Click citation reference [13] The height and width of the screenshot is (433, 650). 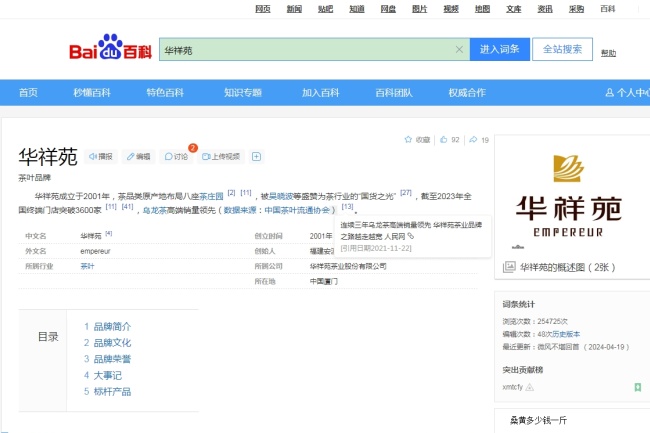pyautogui.click(x=347, y=206)
